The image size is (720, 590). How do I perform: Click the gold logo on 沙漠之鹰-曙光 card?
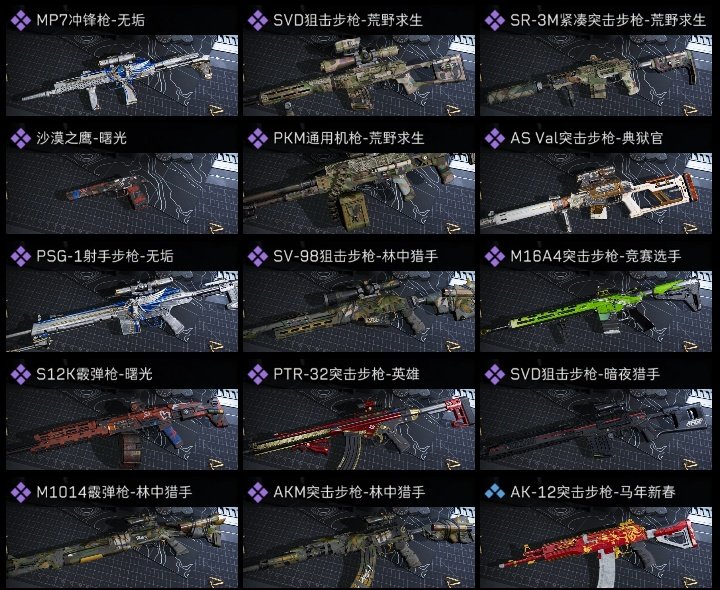pos(216,228)
